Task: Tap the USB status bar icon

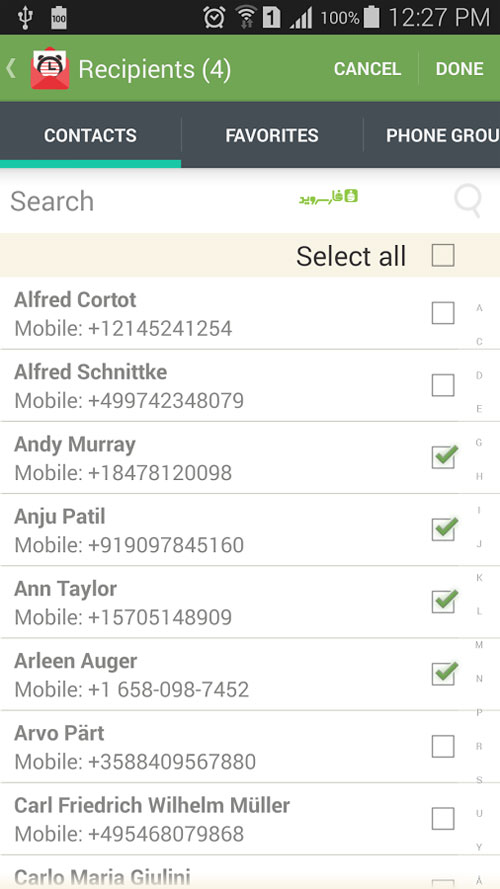Action: (24, 18)
